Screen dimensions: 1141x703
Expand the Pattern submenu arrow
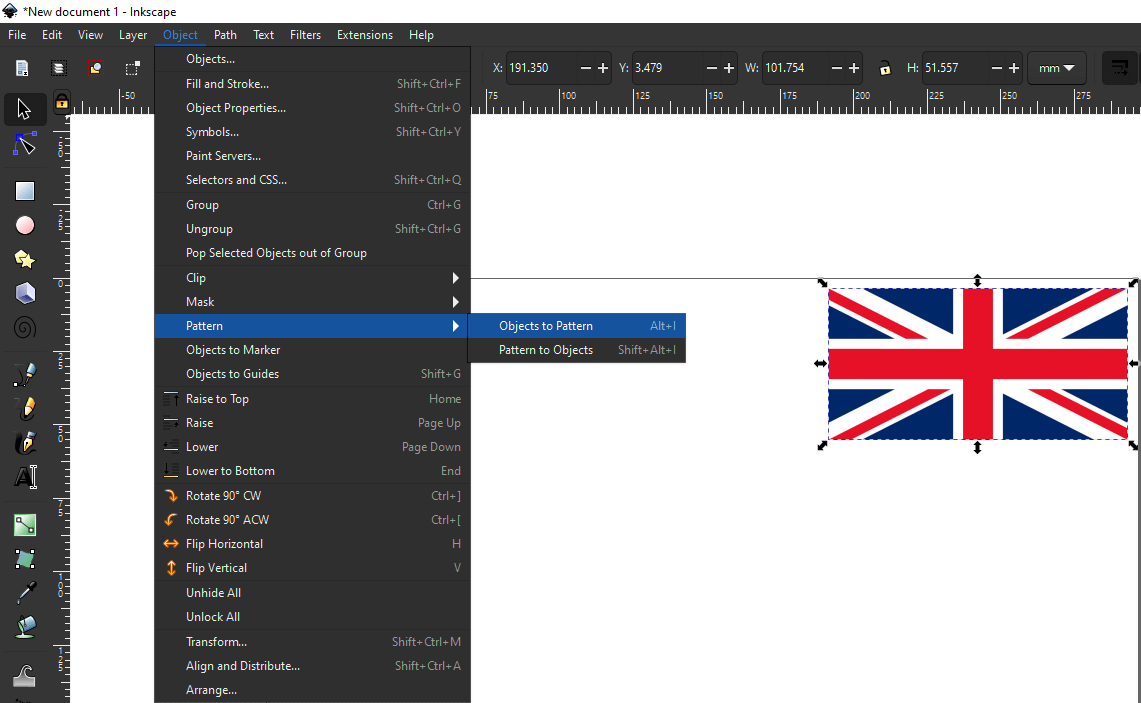pos(456,326)
